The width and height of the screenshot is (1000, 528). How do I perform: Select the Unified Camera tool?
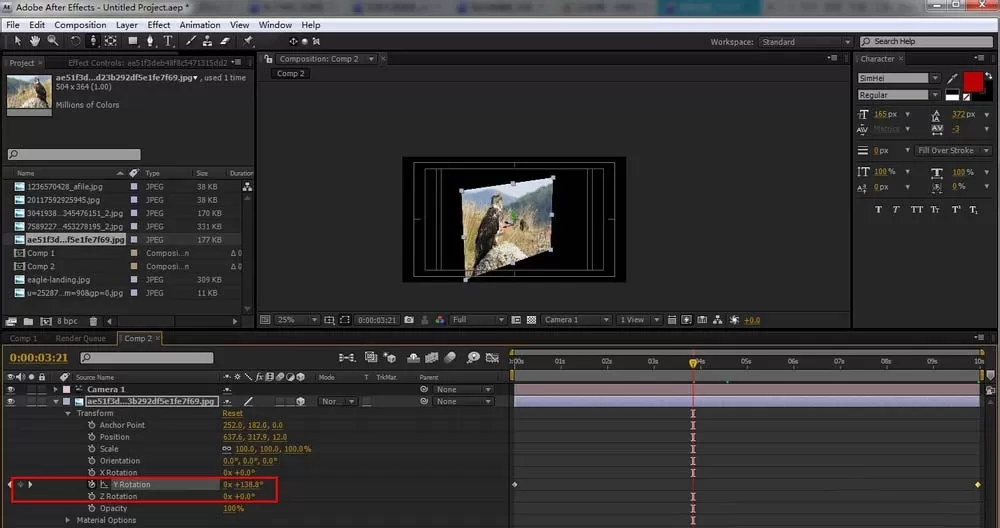click(x=93, y=41)
